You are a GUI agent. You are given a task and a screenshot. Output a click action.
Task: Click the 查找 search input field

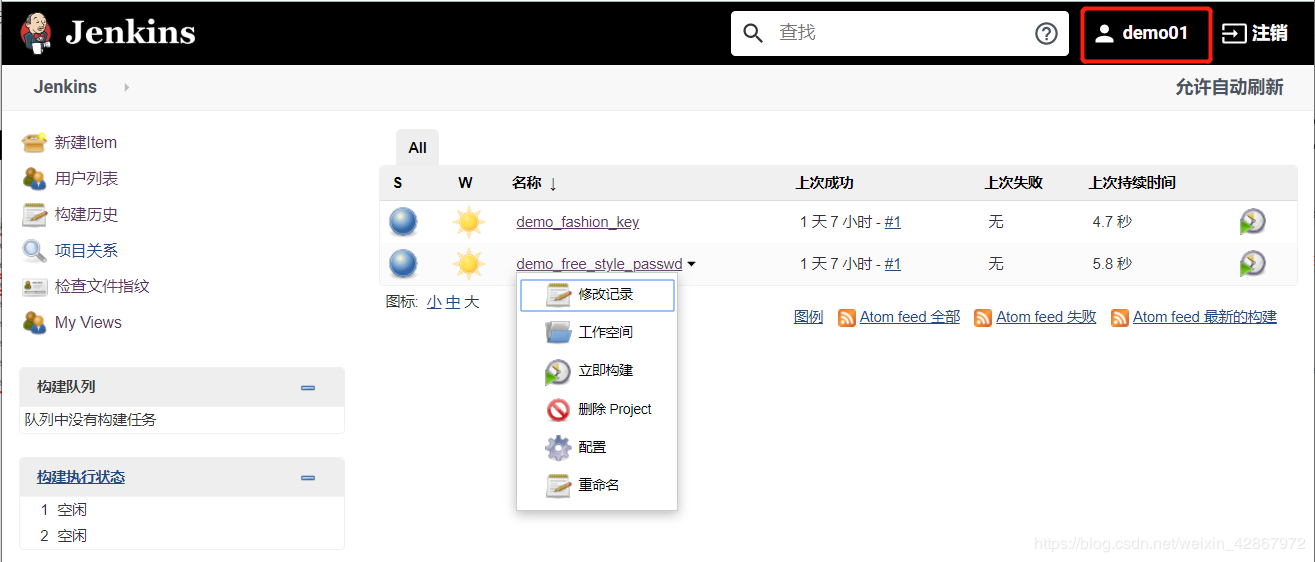coord(900,33)
